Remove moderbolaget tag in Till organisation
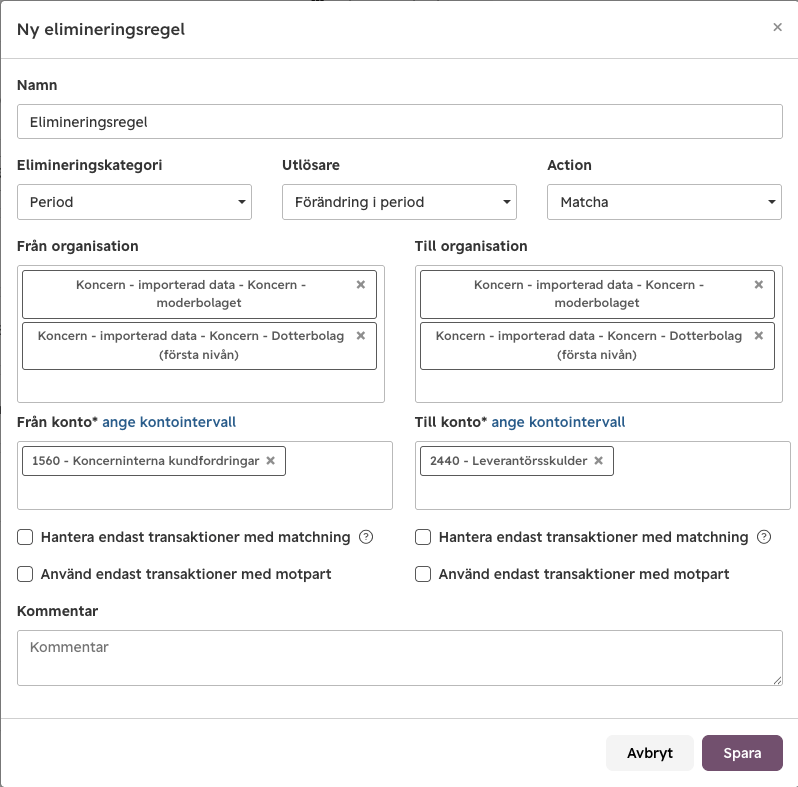798x787 pixels. [759, 285]
